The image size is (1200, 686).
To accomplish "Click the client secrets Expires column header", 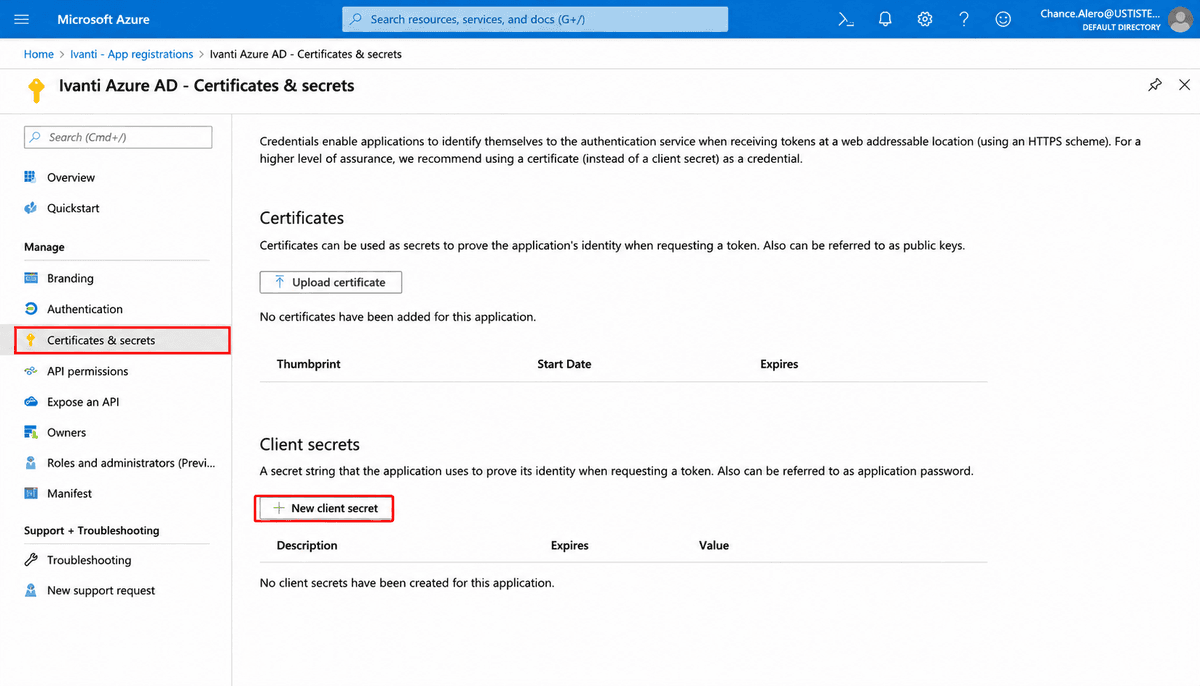I will click(569, 545).
